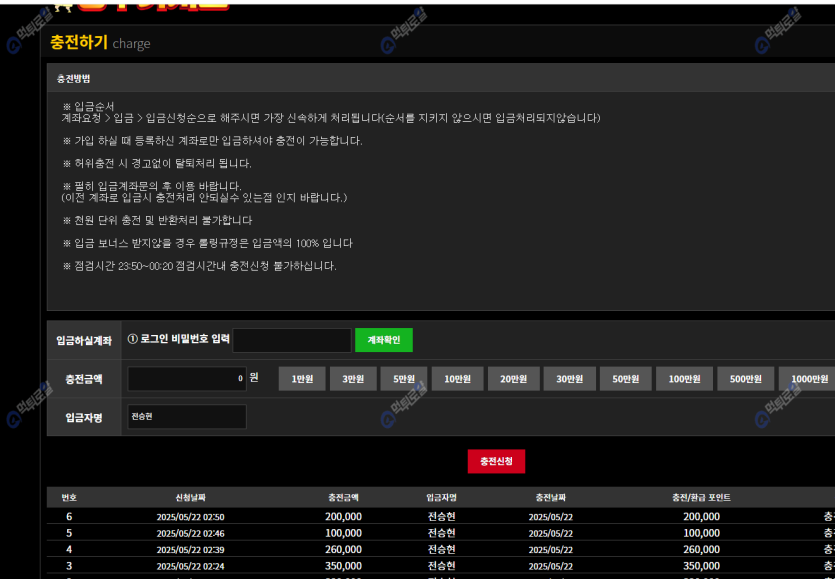Submit with the red 충전신청 button

coord(496,461)
